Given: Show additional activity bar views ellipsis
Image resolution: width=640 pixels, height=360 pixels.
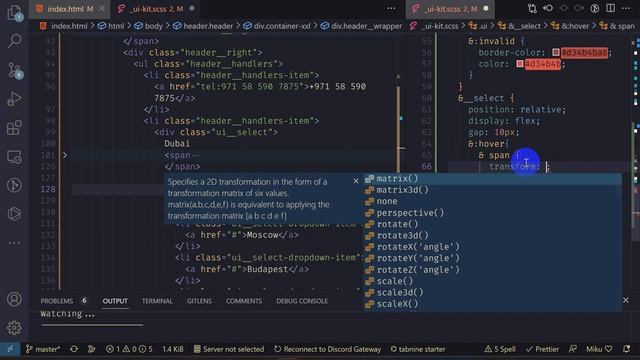Looking at the screenshot, I should [14, 243].
